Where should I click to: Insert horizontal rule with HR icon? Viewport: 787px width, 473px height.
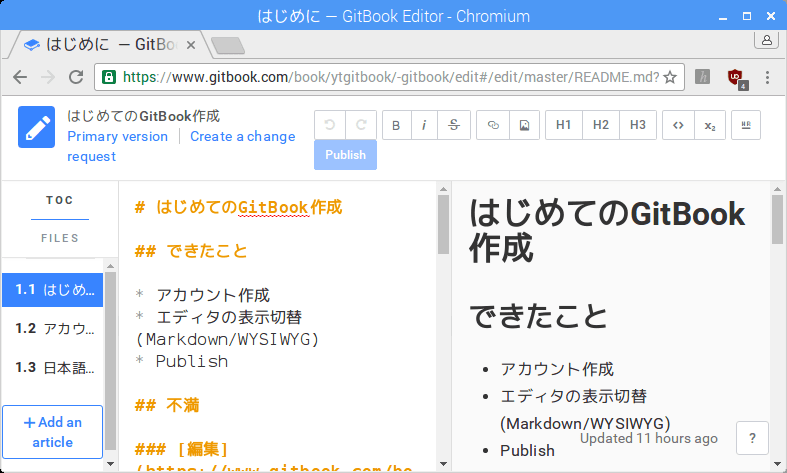tap(746, 125)
